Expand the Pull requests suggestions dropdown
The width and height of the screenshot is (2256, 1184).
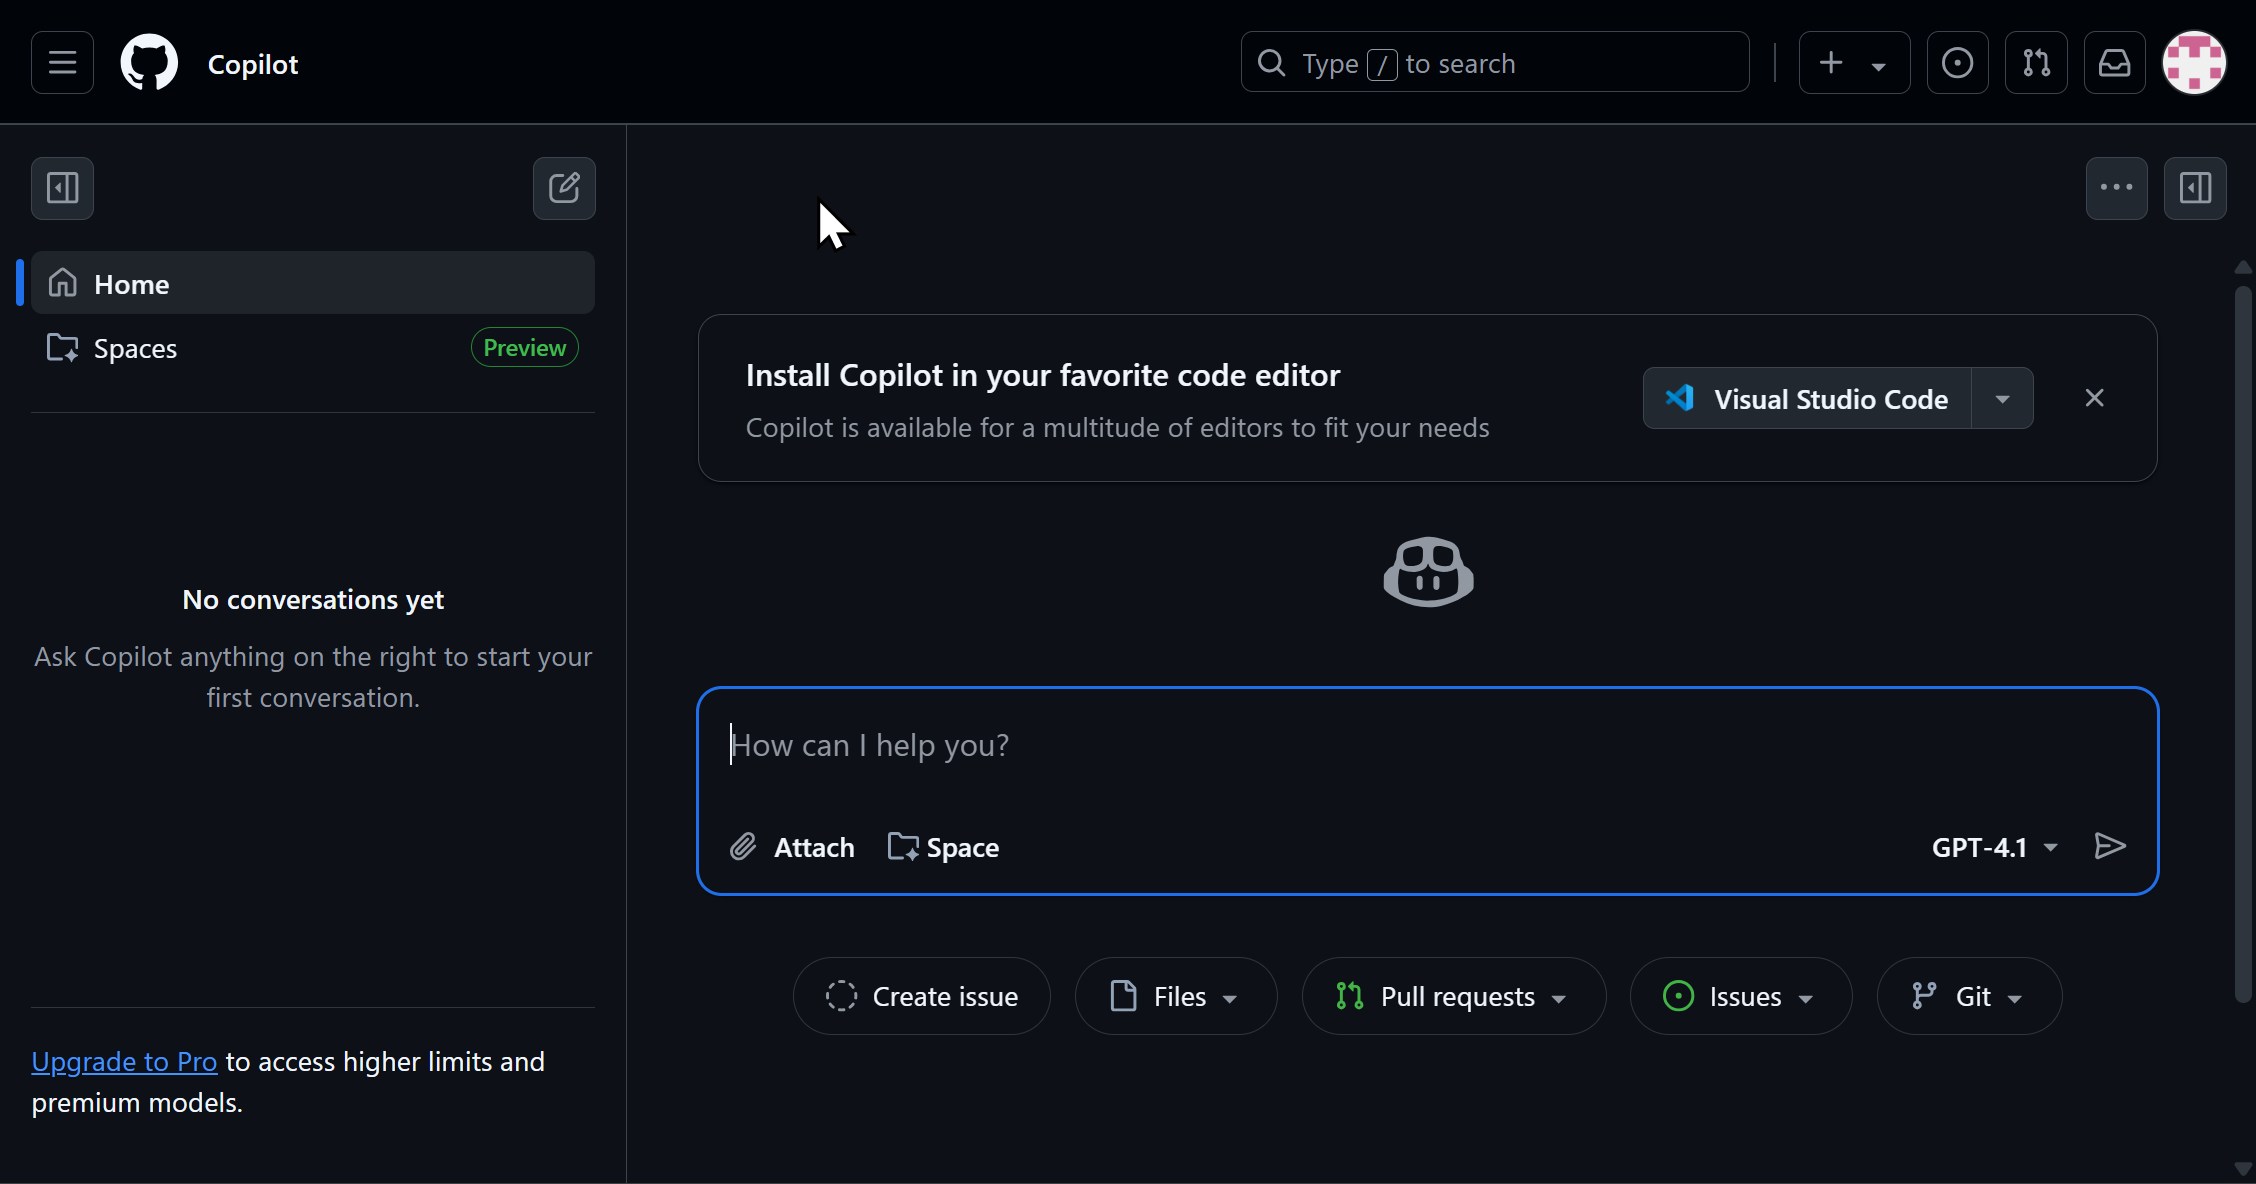pos(1453,996)
